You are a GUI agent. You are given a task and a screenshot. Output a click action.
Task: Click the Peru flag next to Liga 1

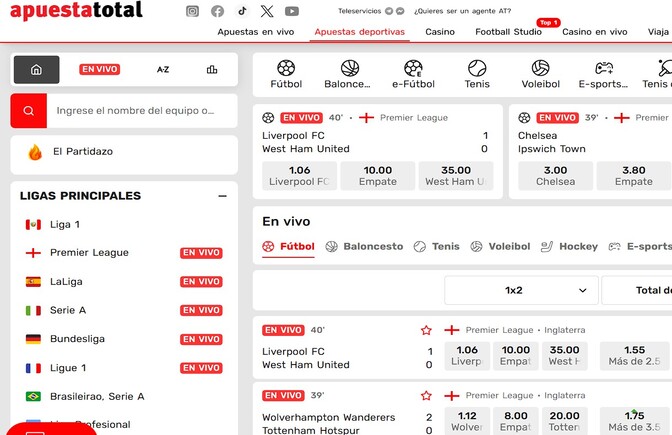(x=33, y=225)
